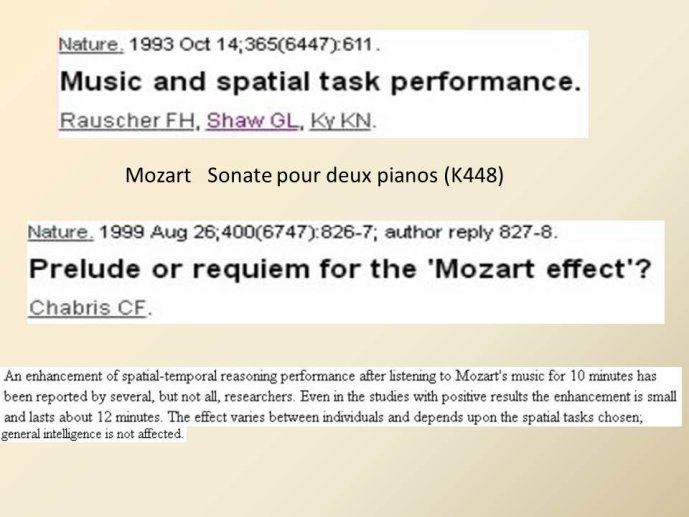Click title Prelude or requiem for the Mozart effect
689x517 pixels.
(x=340, y=268)
